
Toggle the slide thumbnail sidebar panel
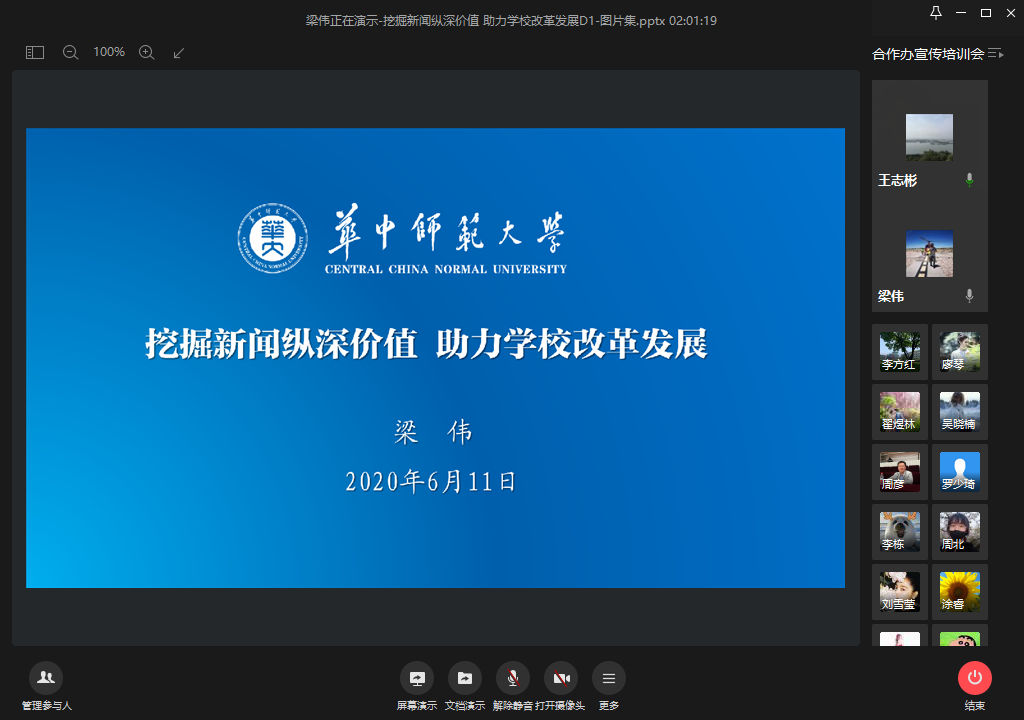pyautogui.click(x=35, y=52)
